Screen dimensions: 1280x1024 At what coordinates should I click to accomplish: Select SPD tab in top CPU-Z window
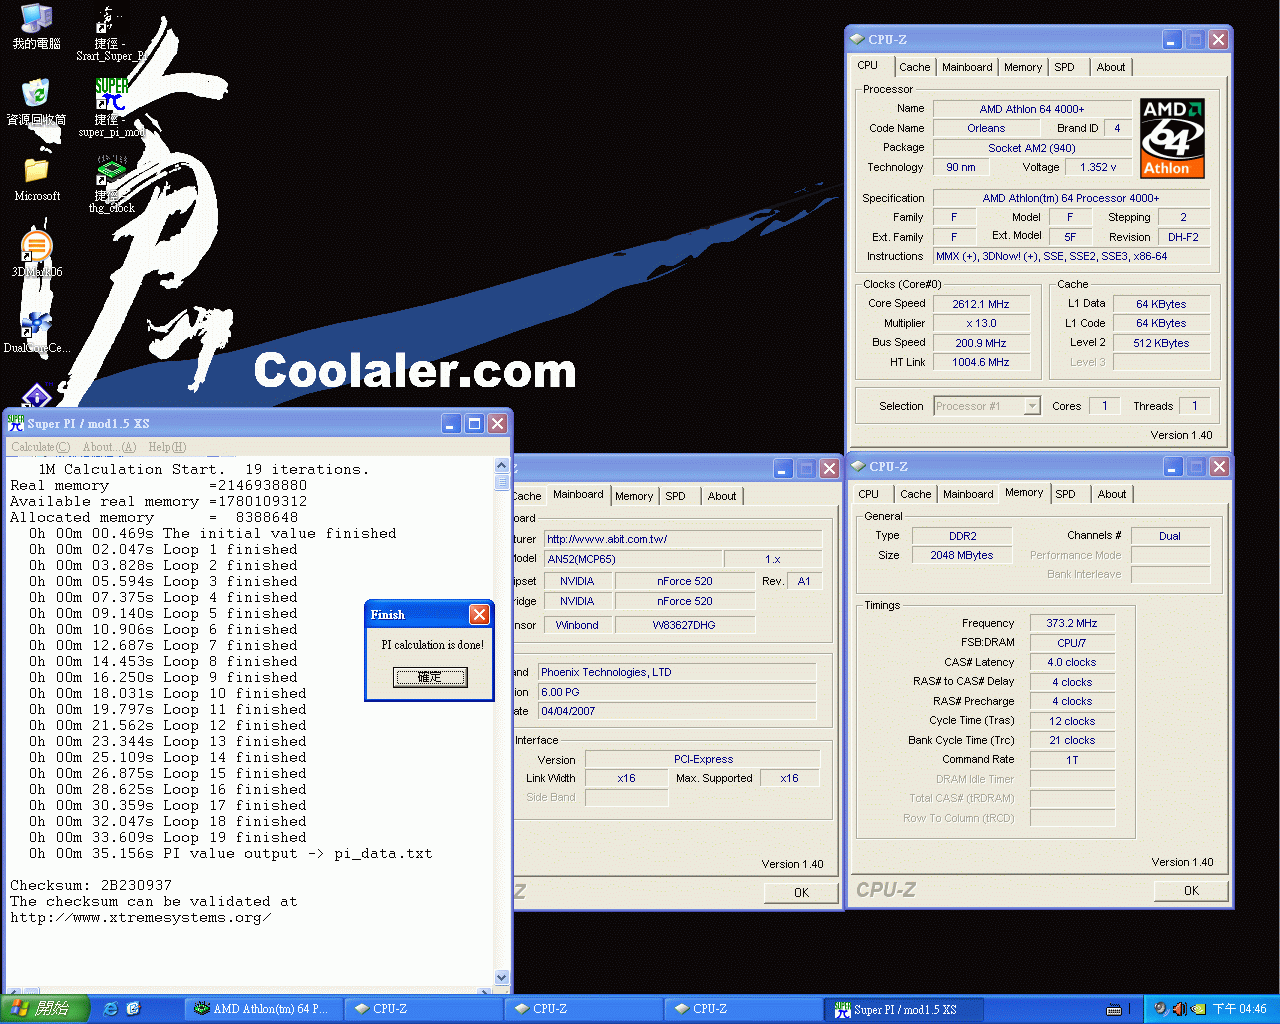(1065, 67)
